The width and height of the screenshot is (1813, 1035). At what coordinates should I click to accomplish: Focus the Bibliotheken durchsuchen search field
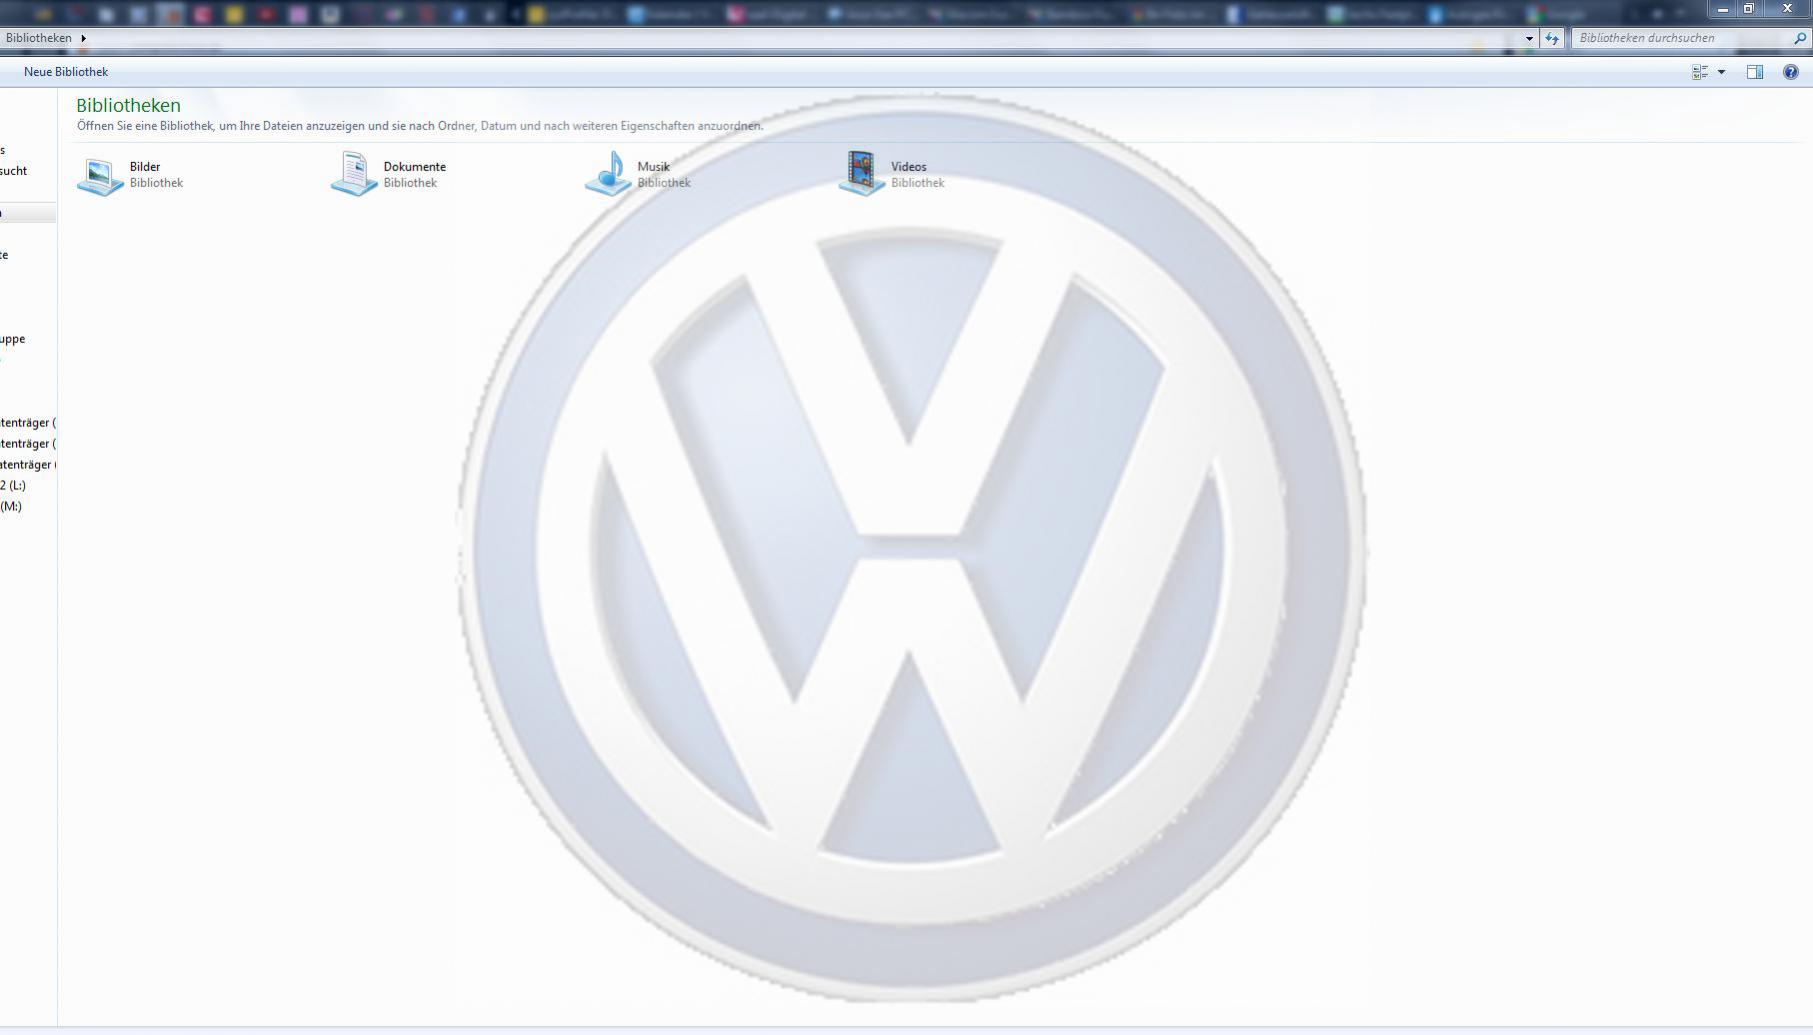(x=1690, y=38)
